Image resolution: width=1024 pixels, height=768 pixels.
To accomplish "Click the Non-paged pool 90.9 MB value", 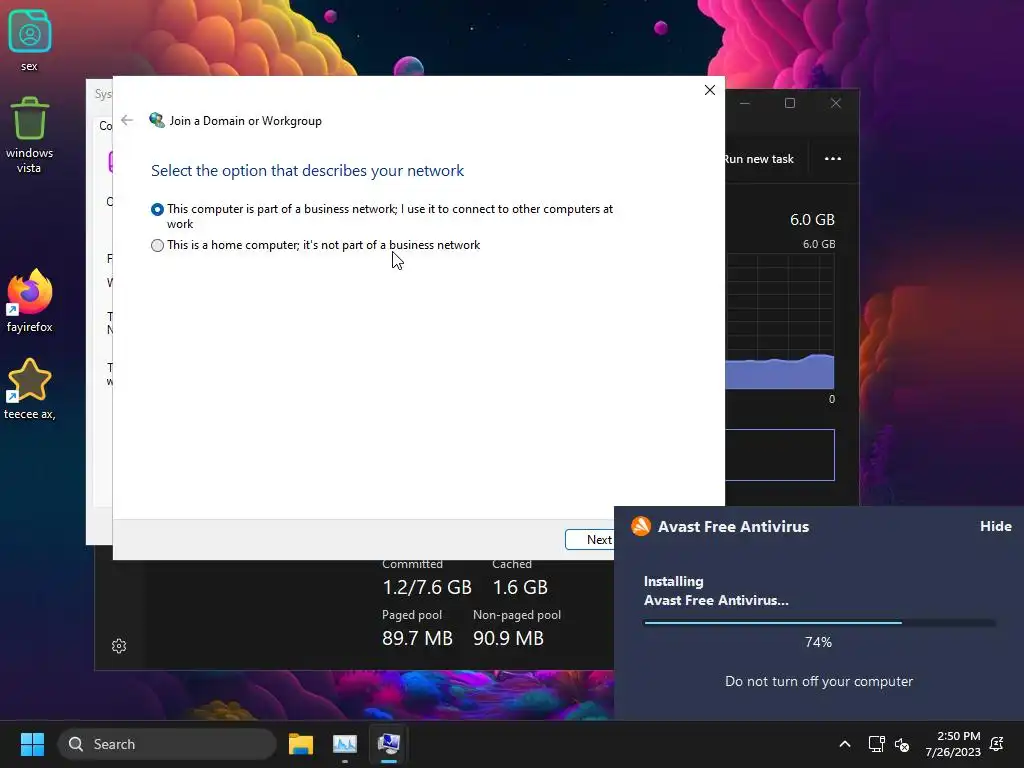I will tap(508, 638).
